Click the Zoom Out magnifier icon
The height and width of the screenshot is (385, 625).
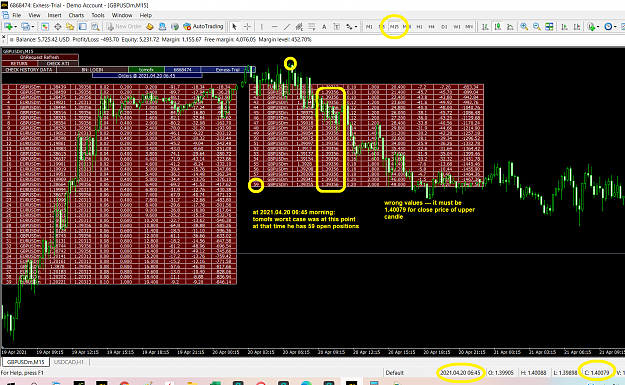click(537, 26)
